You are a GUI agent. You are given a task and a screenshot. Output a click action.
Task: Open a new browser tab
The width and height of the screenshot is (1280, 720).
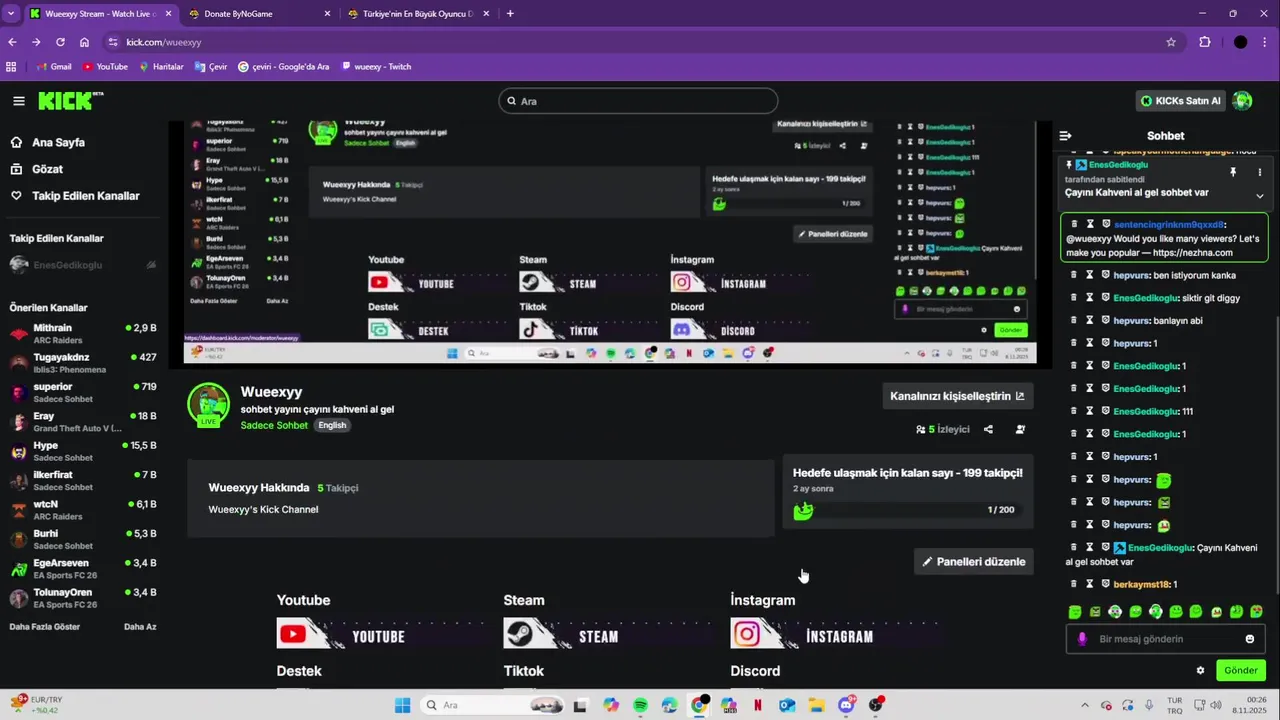510,14
